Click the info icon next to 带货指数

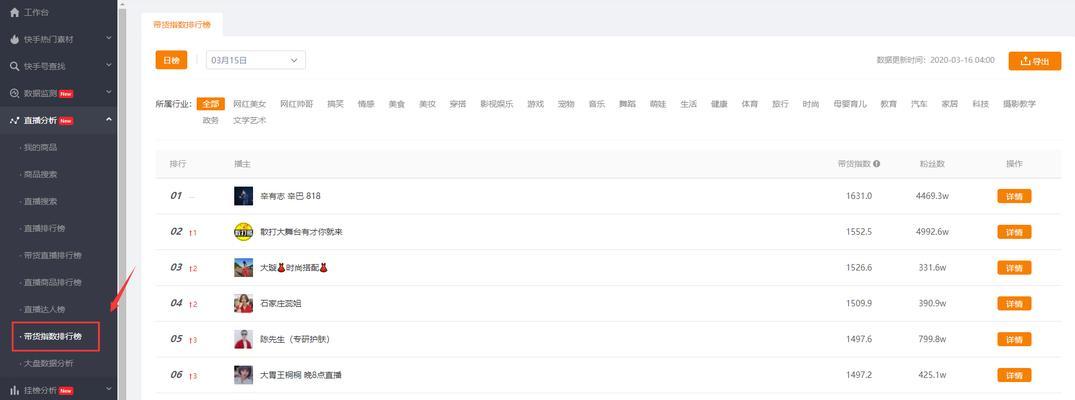pyautogui.click(x=877, y=164)
